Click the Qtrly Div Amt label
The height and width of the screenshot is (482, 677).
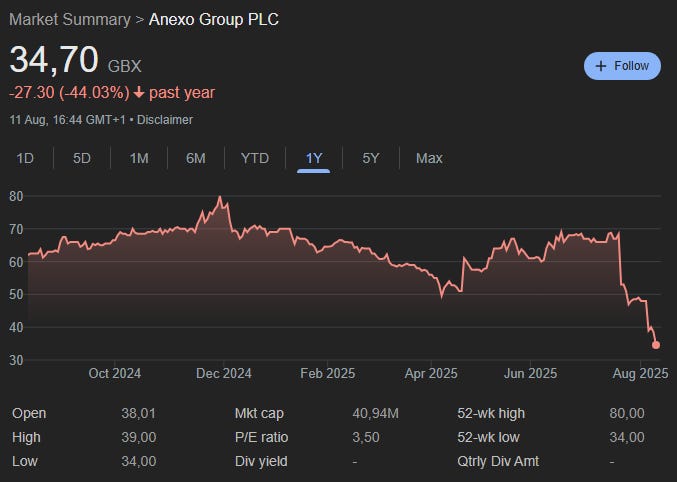point(498,461)
